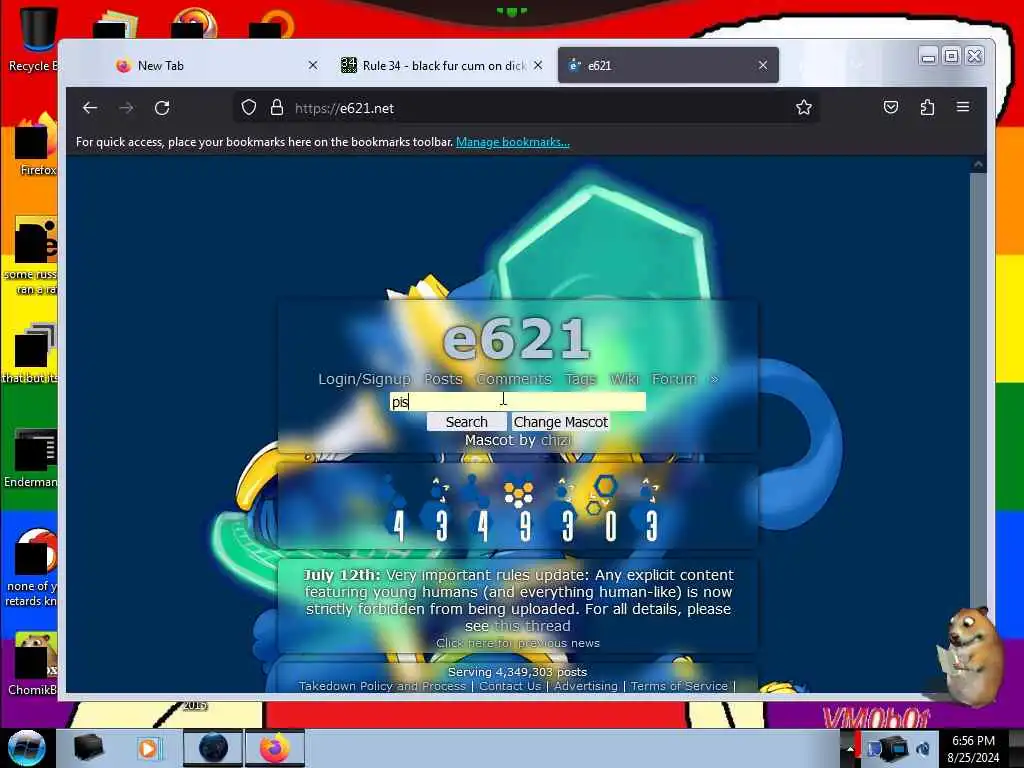Show hidden system tray icons
Viewport: 1024px width, 768px height.
[849, 749]
